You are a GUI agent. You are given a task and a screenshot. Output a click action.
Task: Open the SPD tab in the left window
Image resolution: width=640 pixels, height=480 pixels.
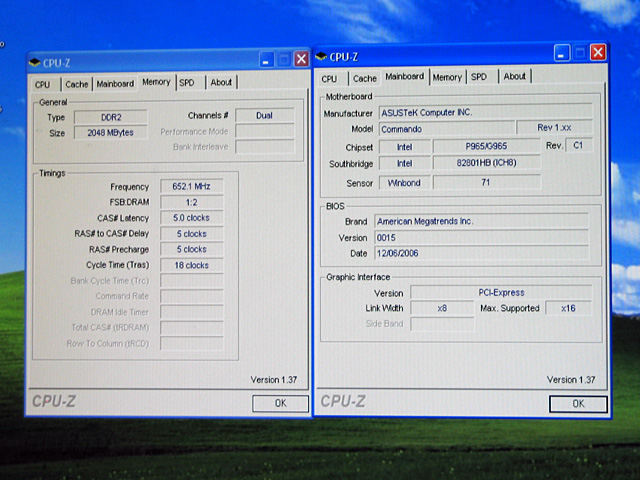pos(187,83)
